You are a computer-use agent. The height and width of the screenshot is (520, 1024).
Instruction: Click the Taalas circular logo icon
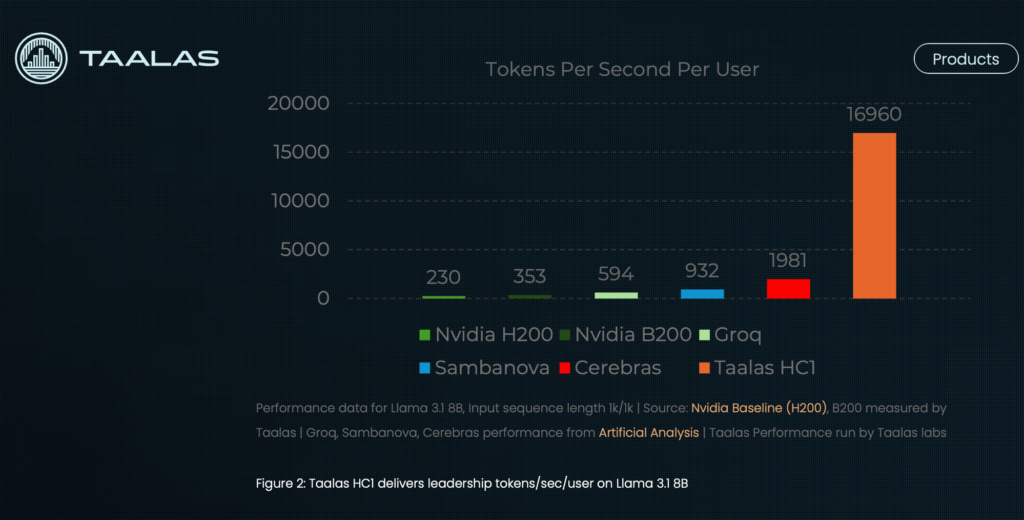(x=41, y=59)
